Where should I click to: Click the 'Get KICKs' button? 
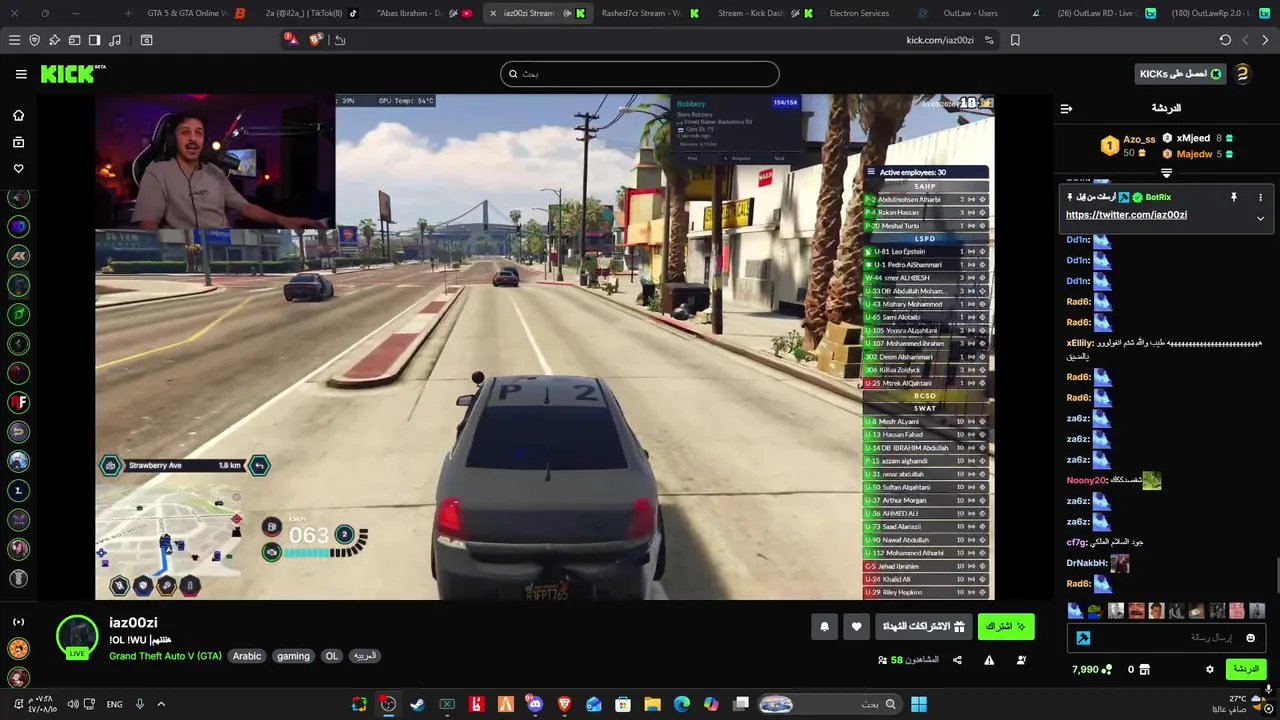click(1180, 74)
